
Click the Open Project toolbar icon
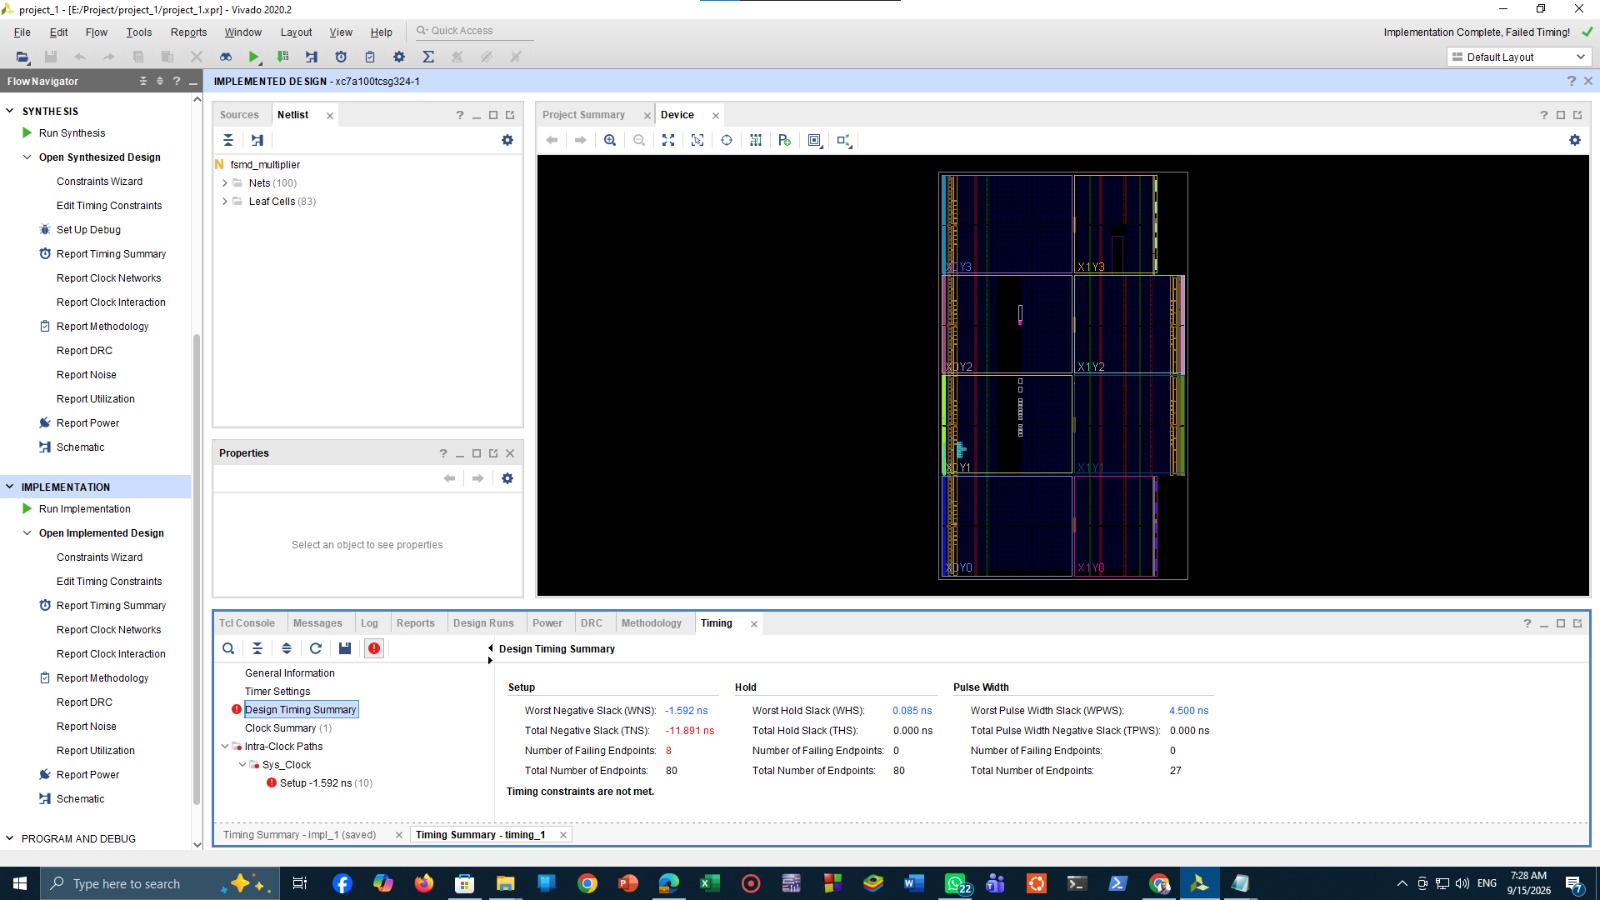click(x=22, y=57)
